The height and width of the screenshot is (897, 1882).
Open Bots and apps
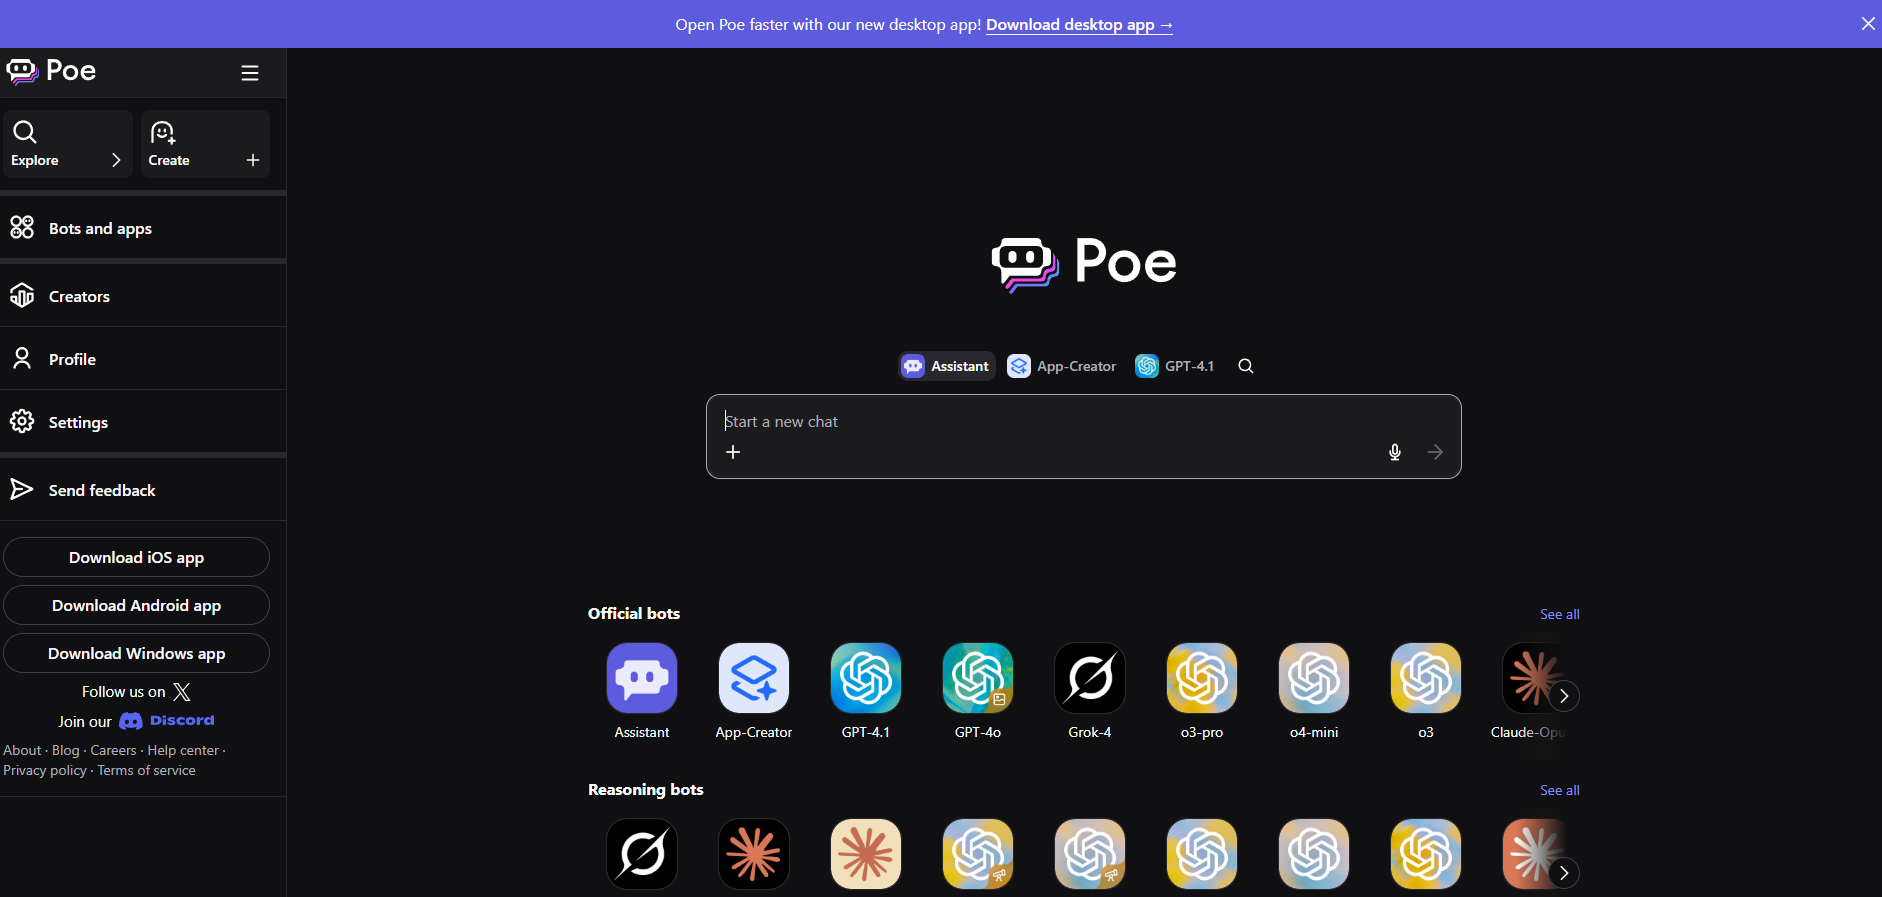[x=143, y=228]
